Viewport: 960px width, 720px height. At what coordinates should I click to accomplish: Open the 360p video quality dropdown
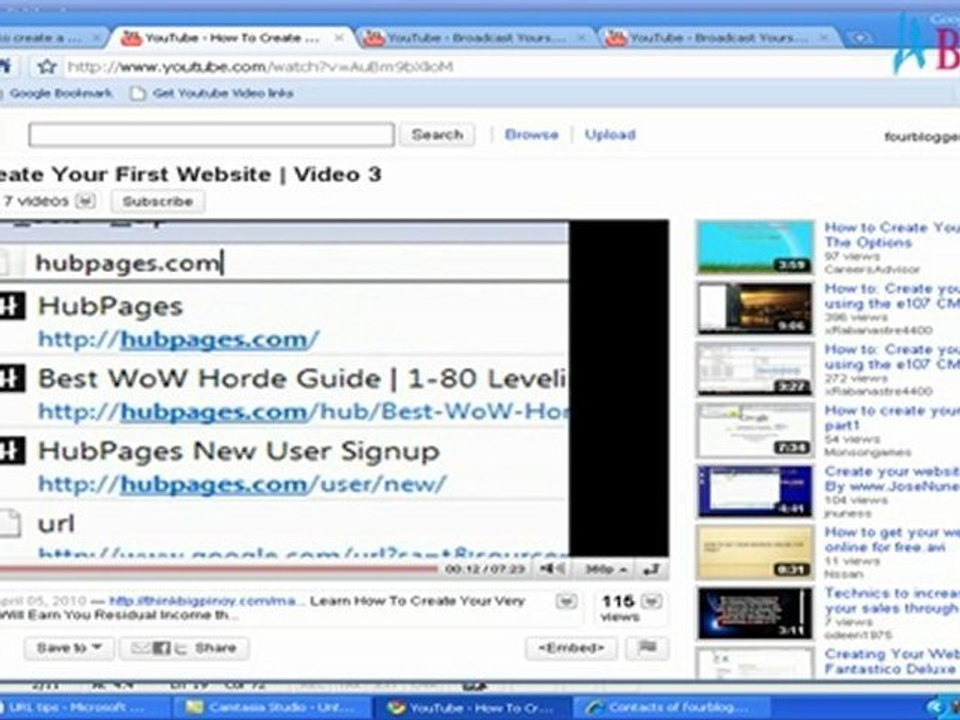click(x=604, y=569)
